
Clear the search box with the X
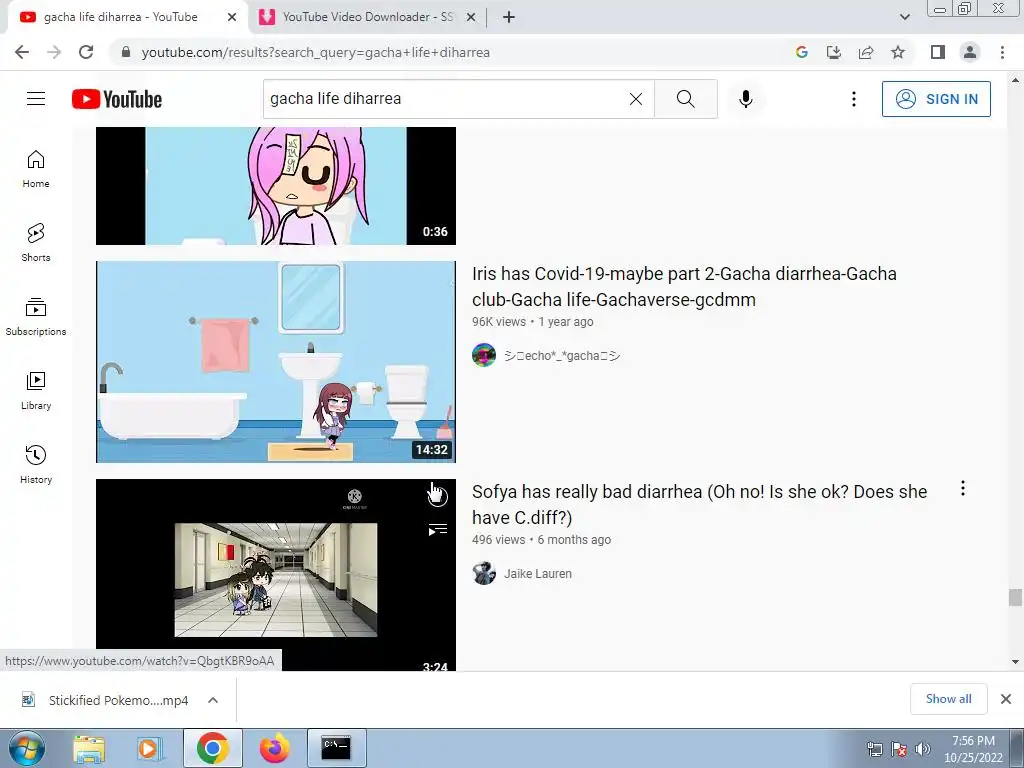pyautogui.click(x=635, y=99)
